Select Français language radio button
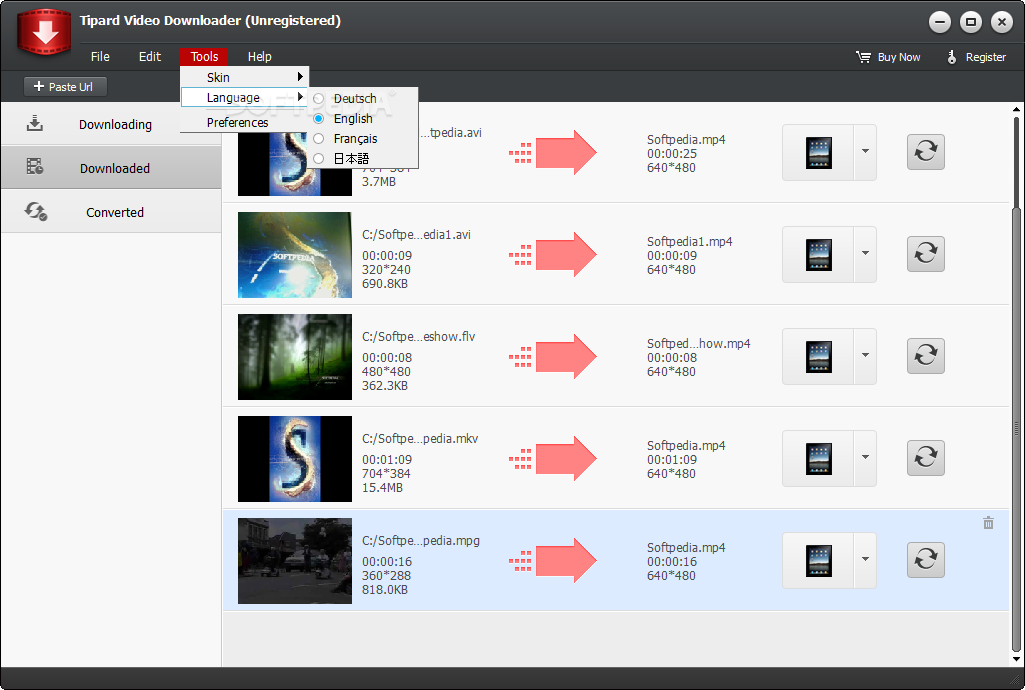This screenshot has width=1025, height=690. (x=318, y=139)
